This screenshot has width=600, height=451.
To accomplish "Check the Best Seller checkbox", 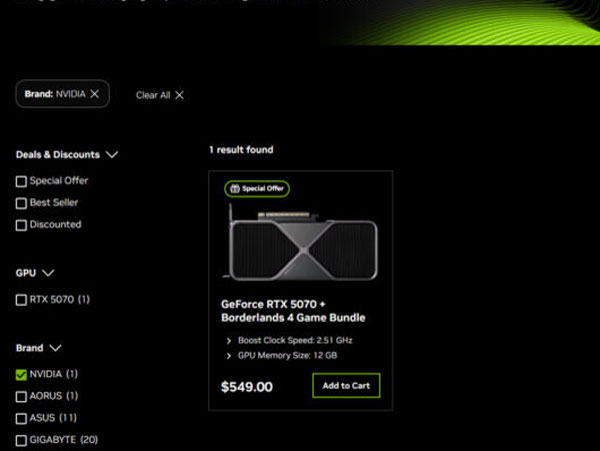I will click(21, 203).
